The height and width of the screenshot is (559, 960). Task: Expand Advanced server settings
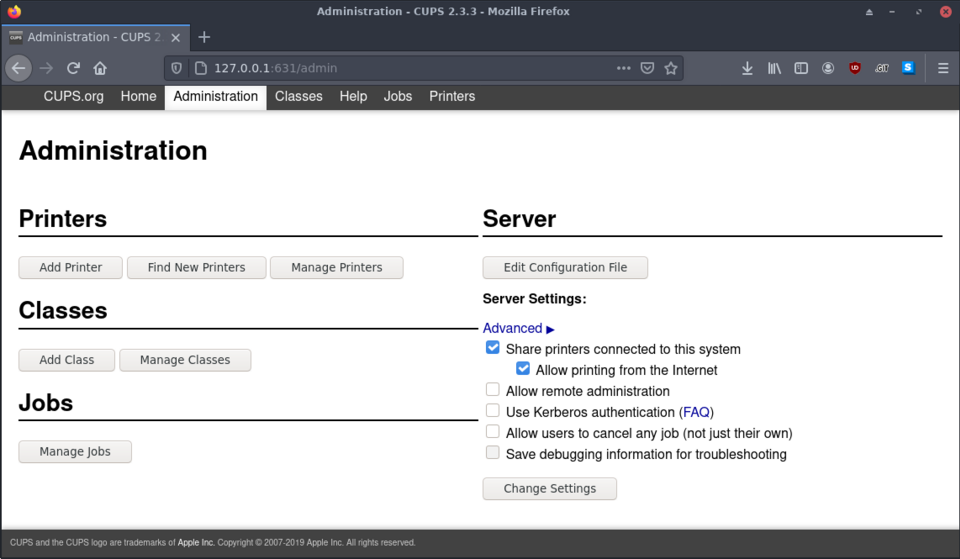(518, 328)
